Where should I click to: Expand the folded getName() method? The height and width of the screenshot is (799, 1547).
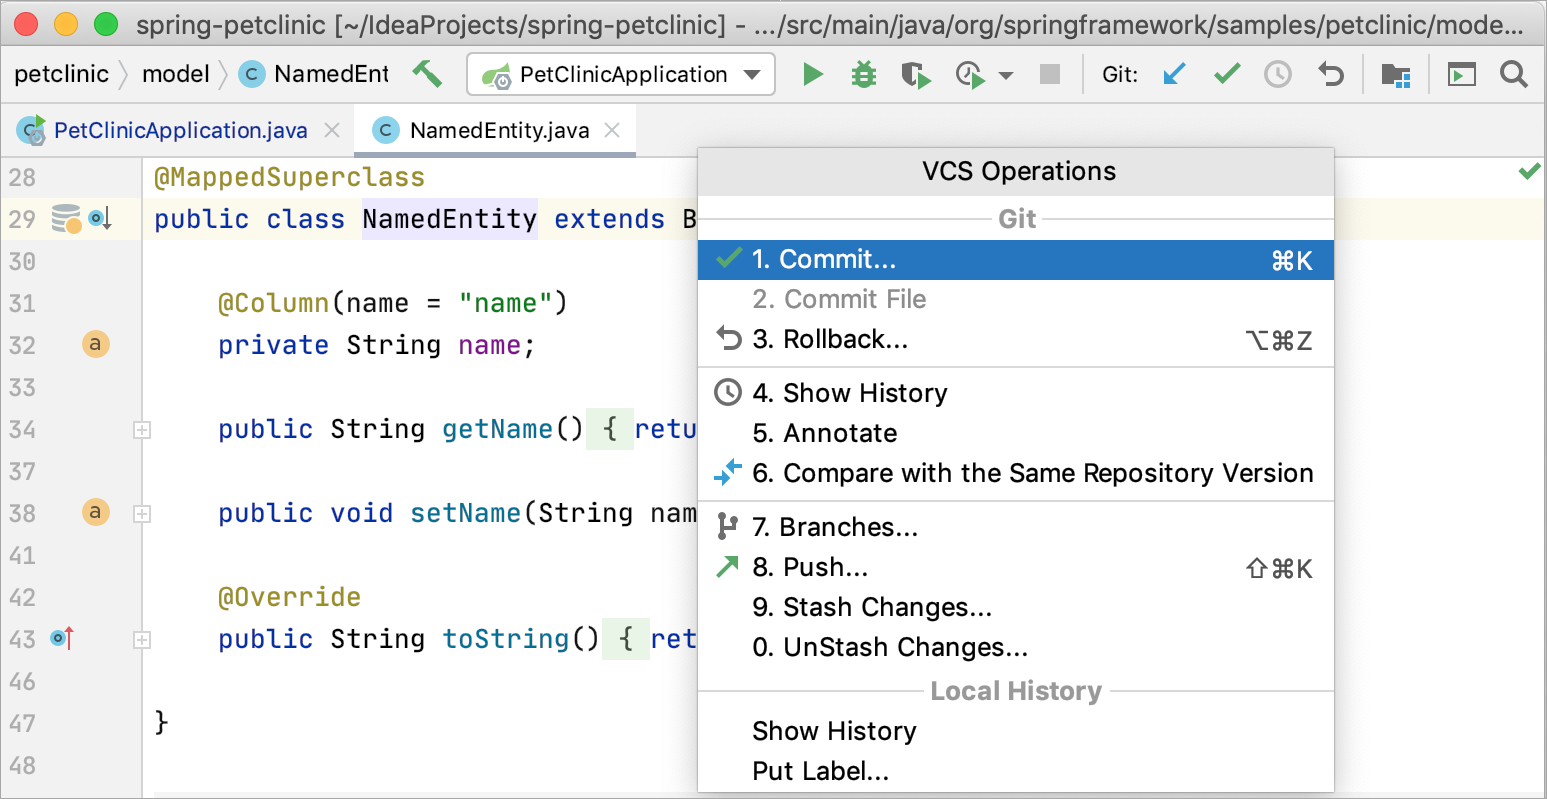point(142,430)
